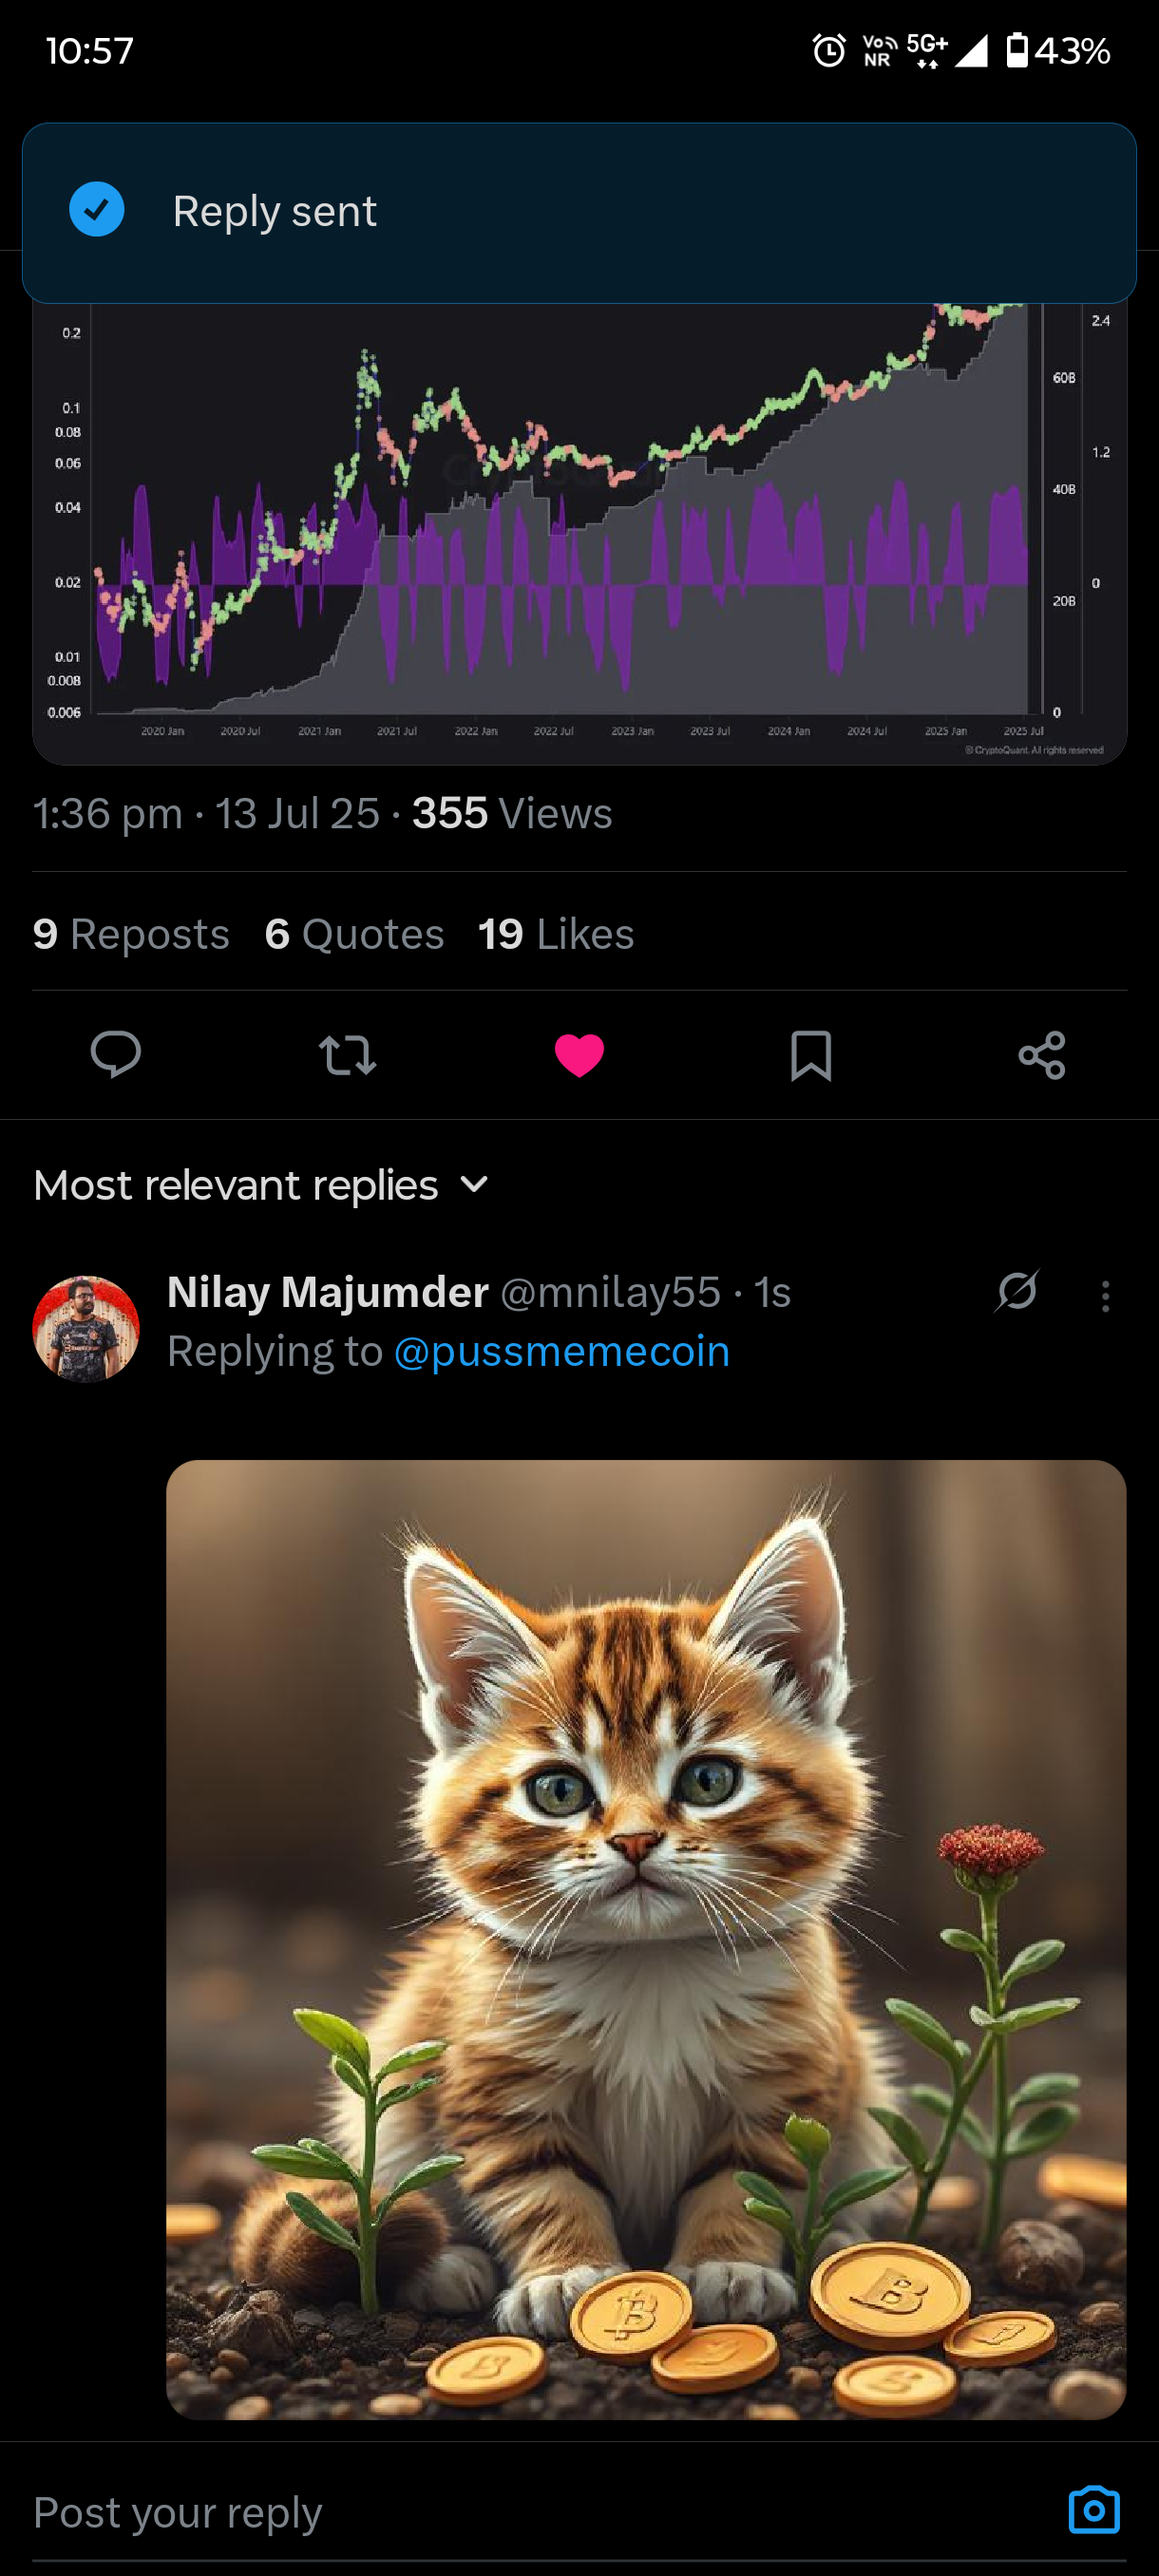Tap Post your reply field
This screenshot has height=2576, width=1159.
pyautogui.click(x=540, y=2512)
